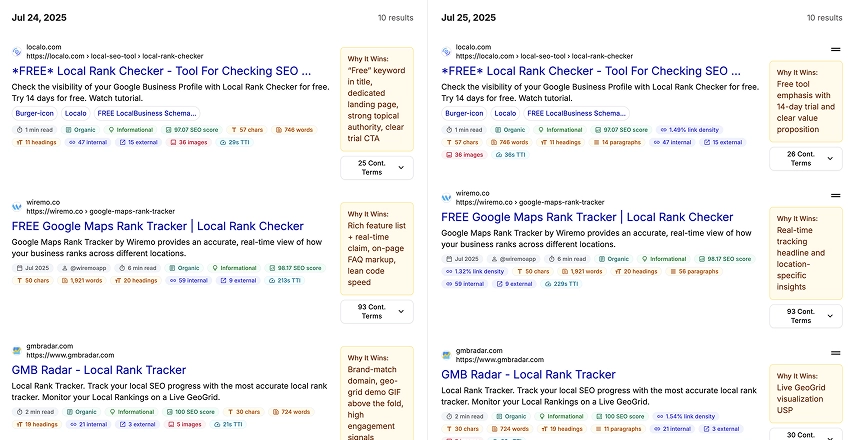Click '97.07 SEO score' badge in Jul 24 localo result
Screen dimensions: 856x440
(195, 130)
